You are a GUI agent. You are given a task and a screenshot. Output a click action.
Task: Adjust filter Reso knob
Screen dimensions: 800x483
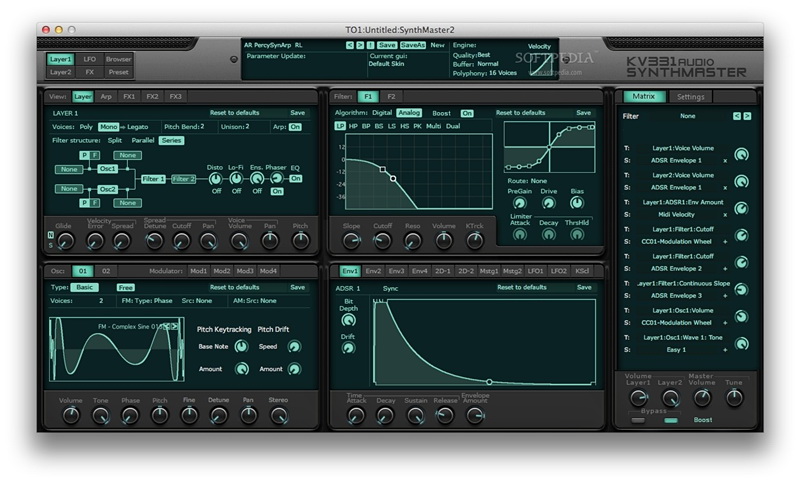click(x=412, y=241)
